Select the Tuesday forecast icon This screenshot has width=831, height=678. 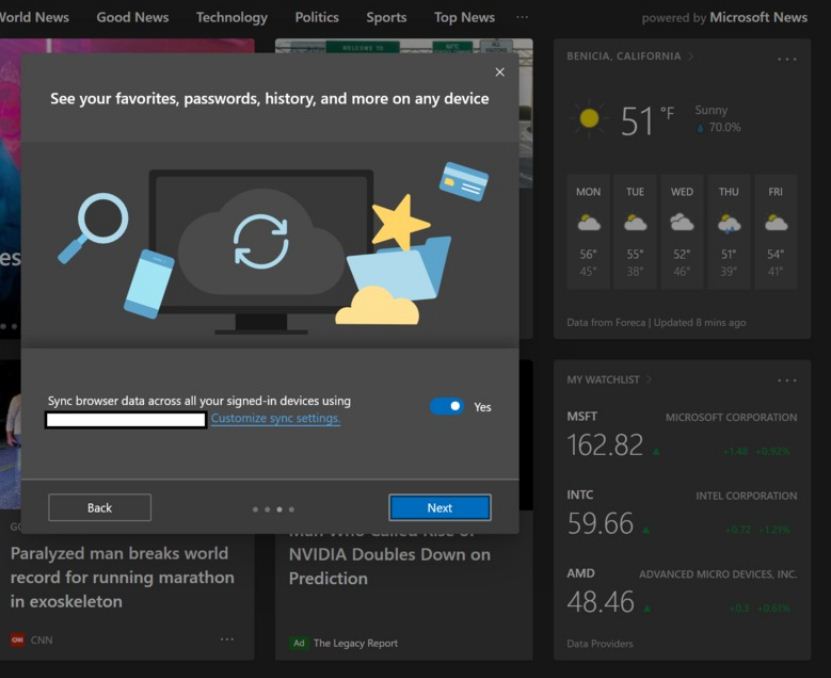pyautogui.click(x=635, y=223)
